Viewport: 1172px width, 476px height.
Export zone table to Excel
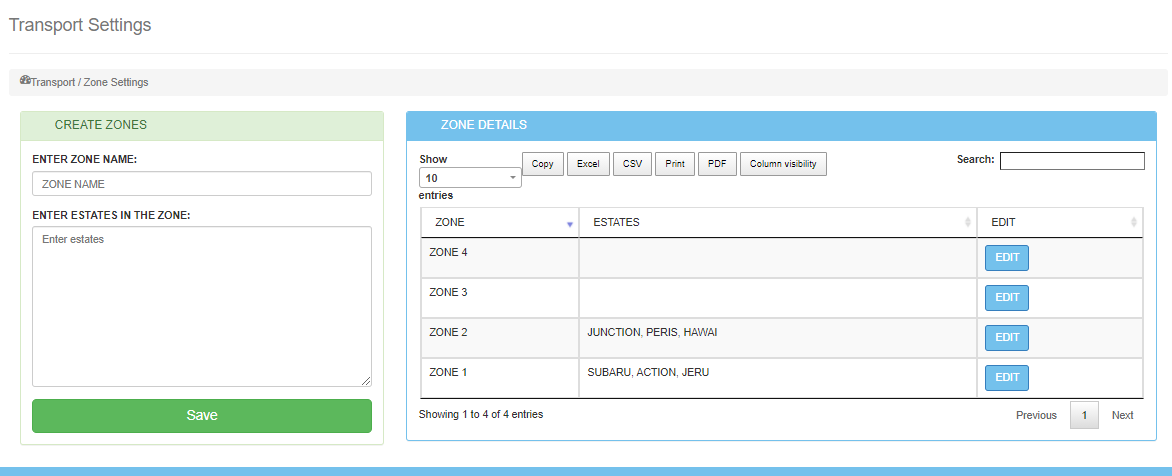588,164
